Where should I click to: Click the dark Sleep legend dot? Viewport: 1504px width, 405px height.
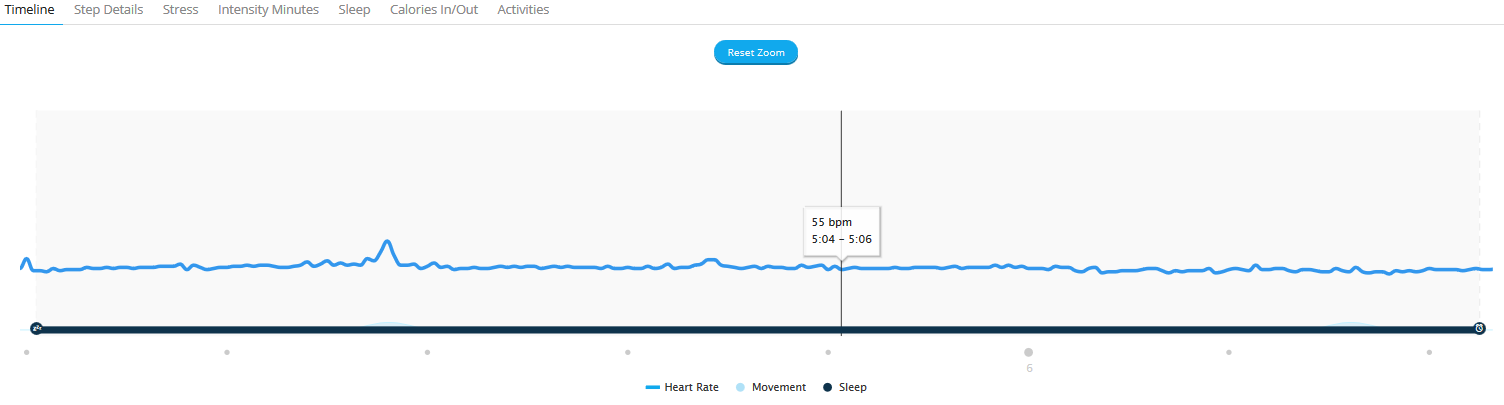pyautogui.click(x=827, y=387)
